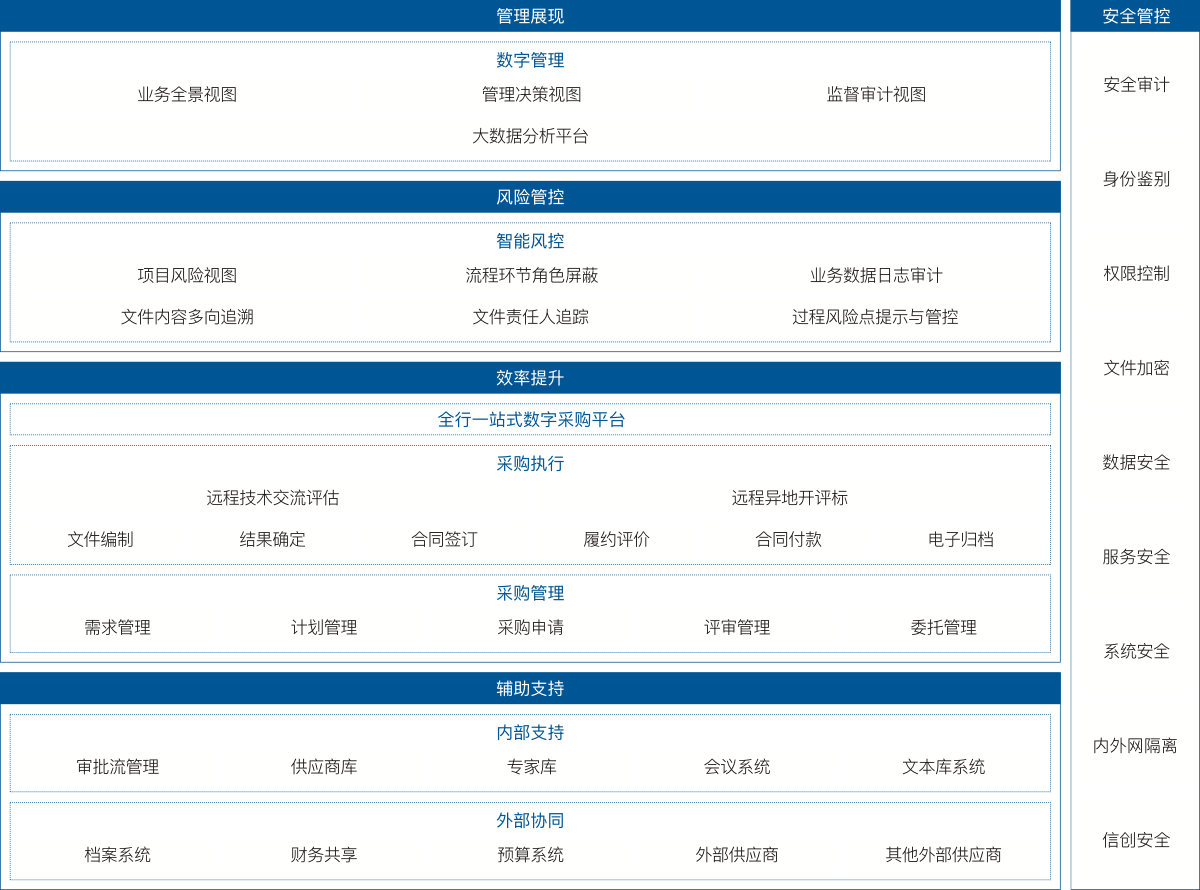Screen dimensions: 1200x890
Task: Click the 安全管控 column header
Action: coord(1136,16)
